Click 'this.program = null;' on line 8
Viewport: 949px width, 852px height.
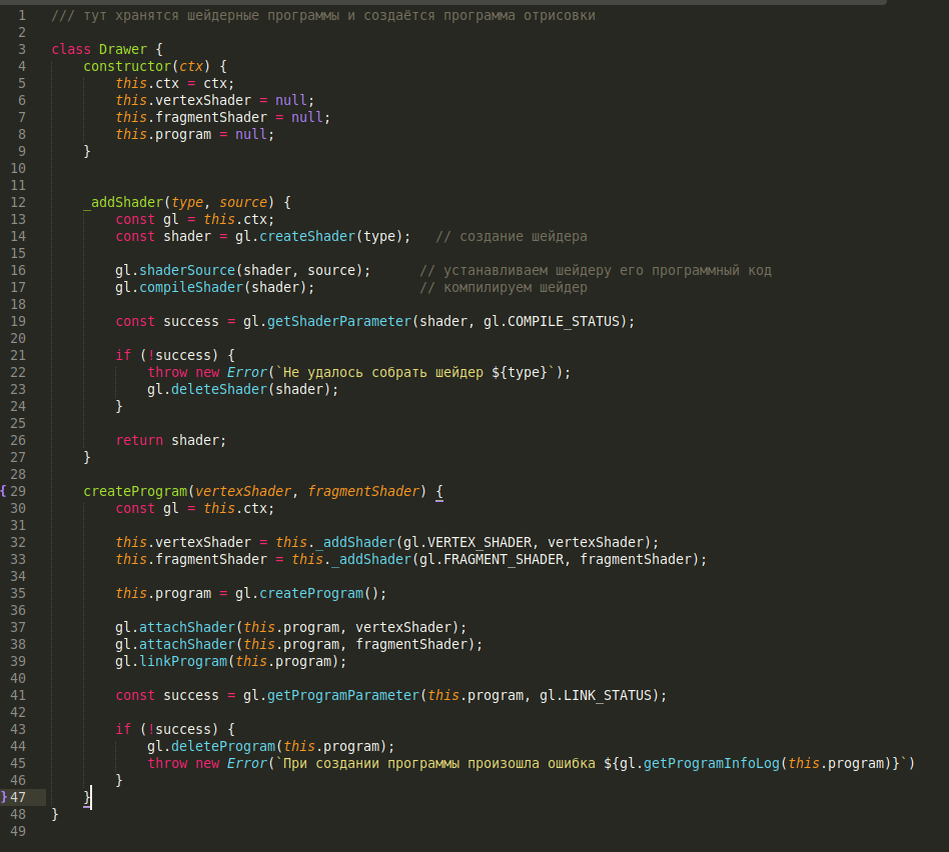click(195, 134)
